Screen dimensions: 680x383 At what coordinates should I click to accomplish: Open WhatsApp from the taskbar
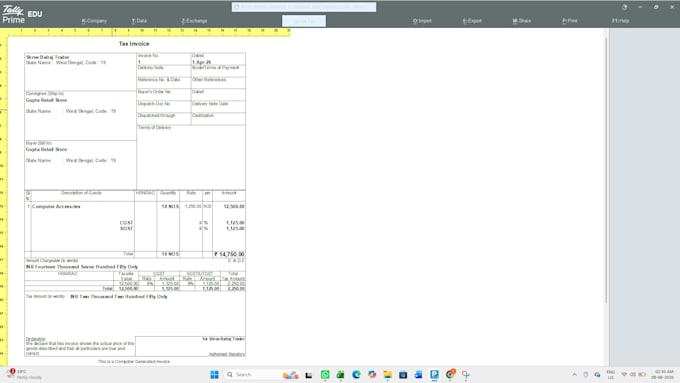tap(325, 374)
